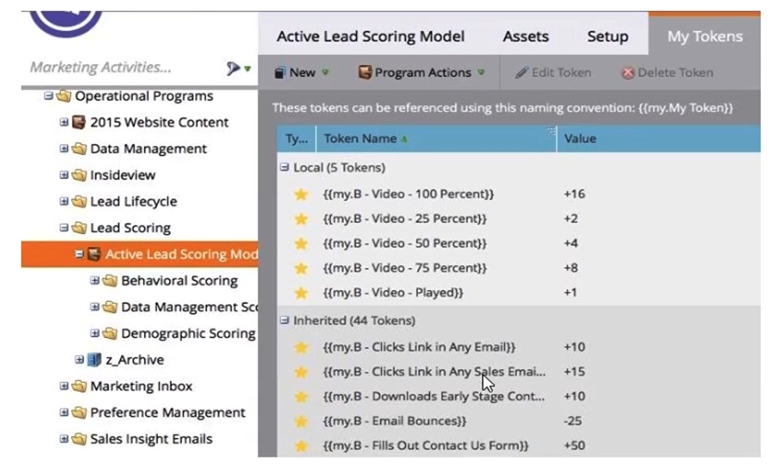Screen dimensions: 781x467
Task: Click the Value column header
Action: pos(658,138)
